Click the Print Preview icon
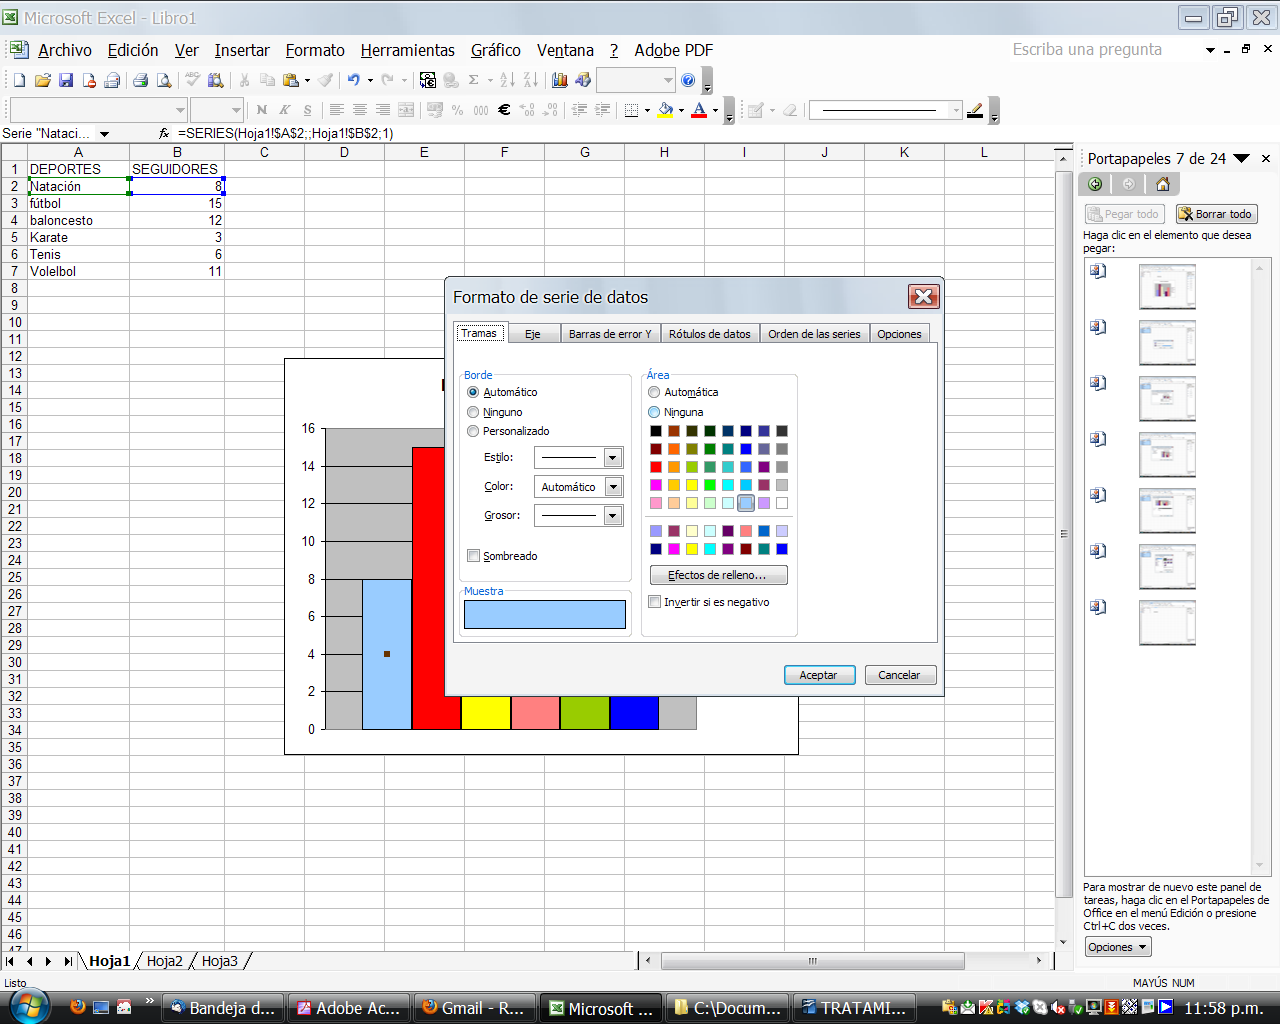 tap(164, 80)
